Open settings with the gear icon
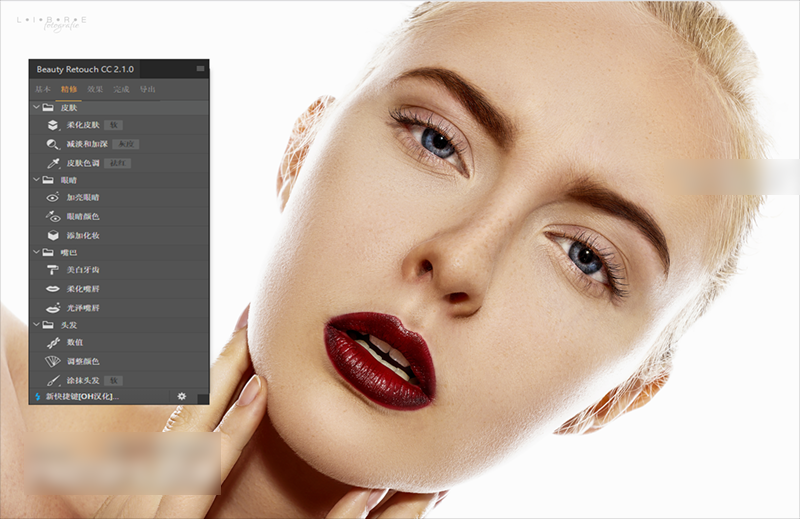 point(181,396)
